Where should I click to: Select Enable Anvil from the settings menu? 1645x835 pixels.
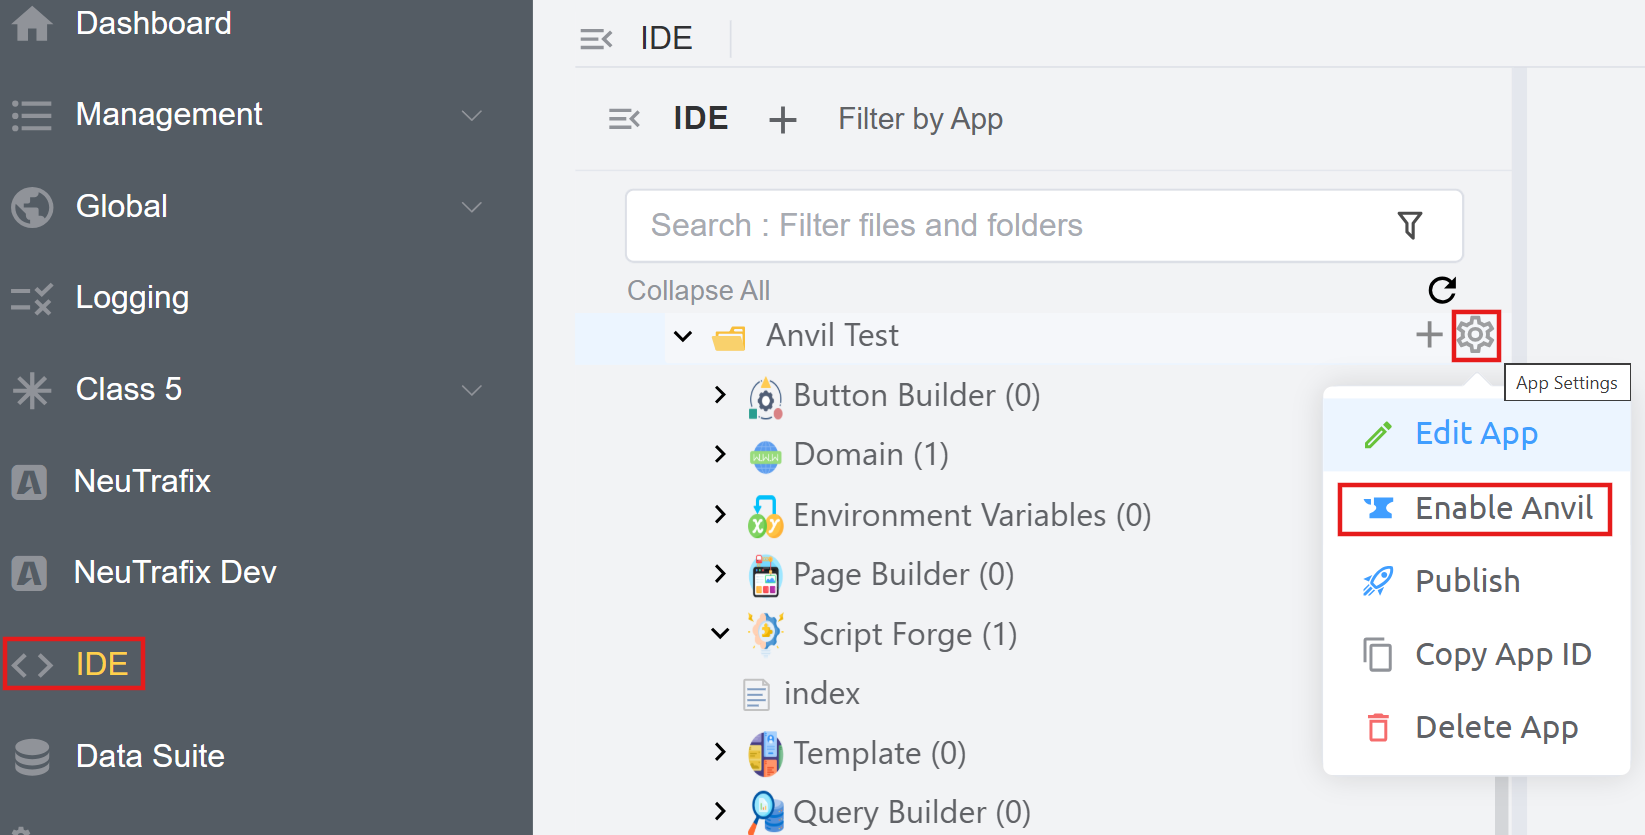coord(1503,509)
